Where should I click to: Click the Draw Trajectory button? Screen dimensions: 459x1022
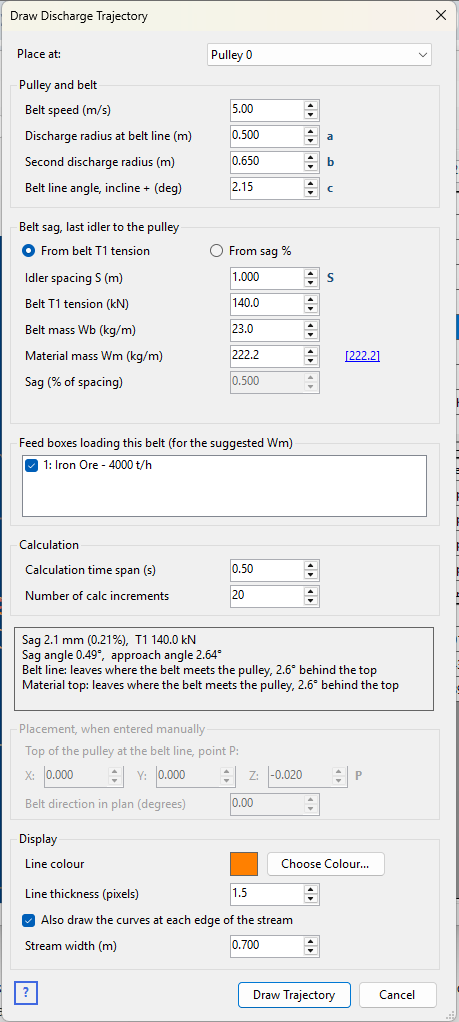pos(294,995)
